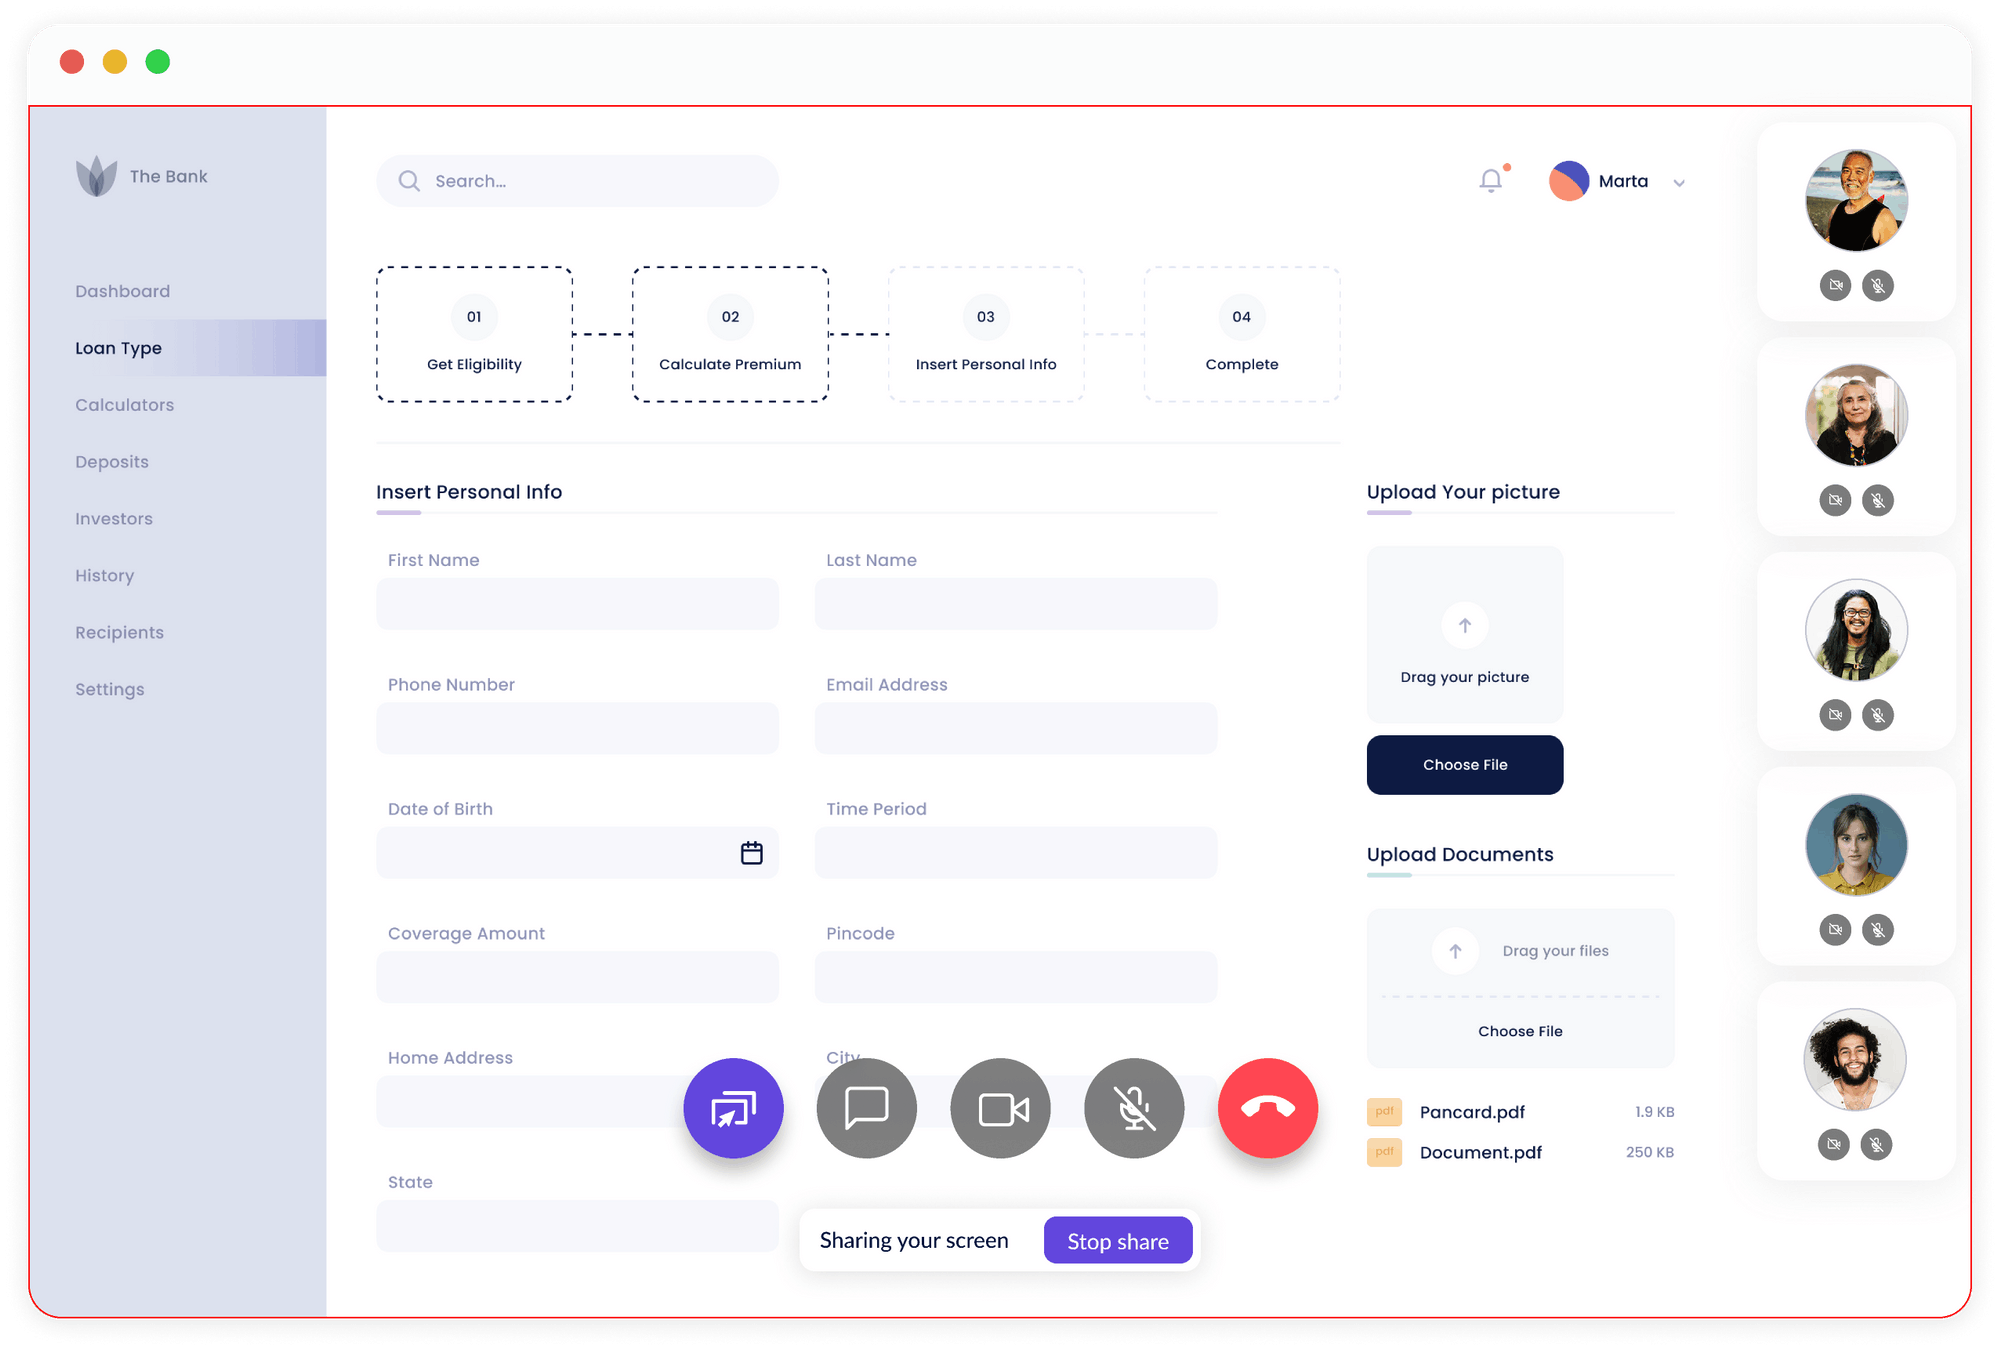Click the Date of Birth field
The height and width of the screenshot is (1350, 2000).
(578, 853)
